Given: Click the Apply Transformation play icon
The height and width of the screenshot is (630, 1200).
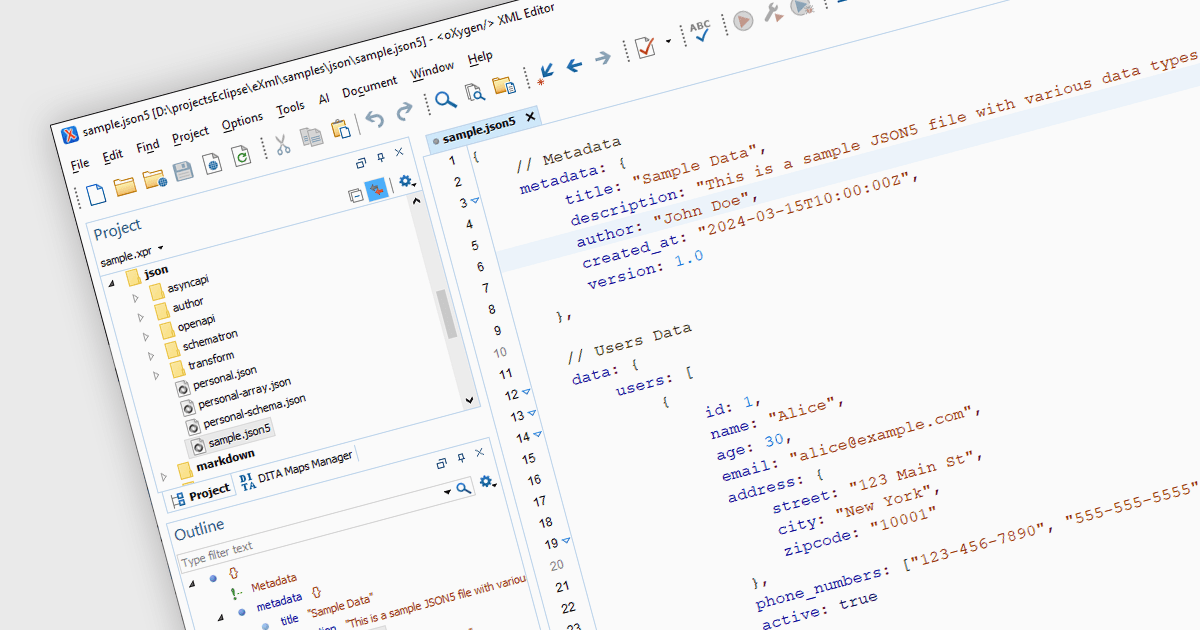Looking at the screenshot, I should (x=742, y=21).
